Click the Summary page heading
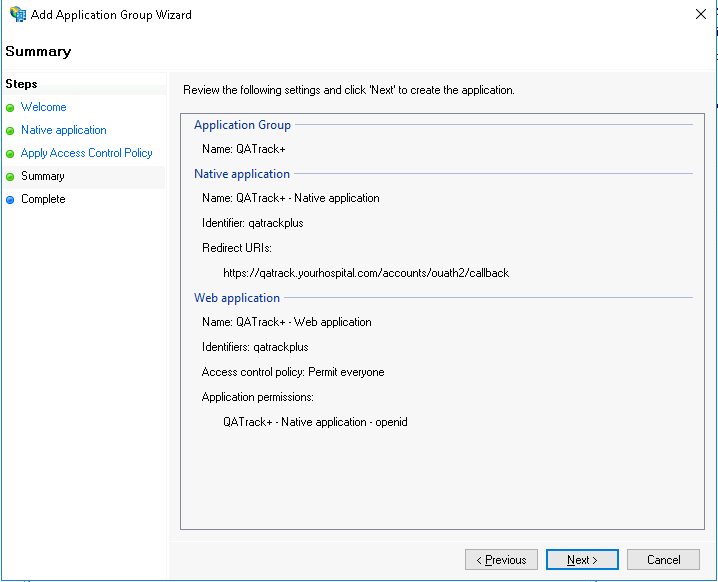Viewport: 718px width, 582px height. (38, 51)
